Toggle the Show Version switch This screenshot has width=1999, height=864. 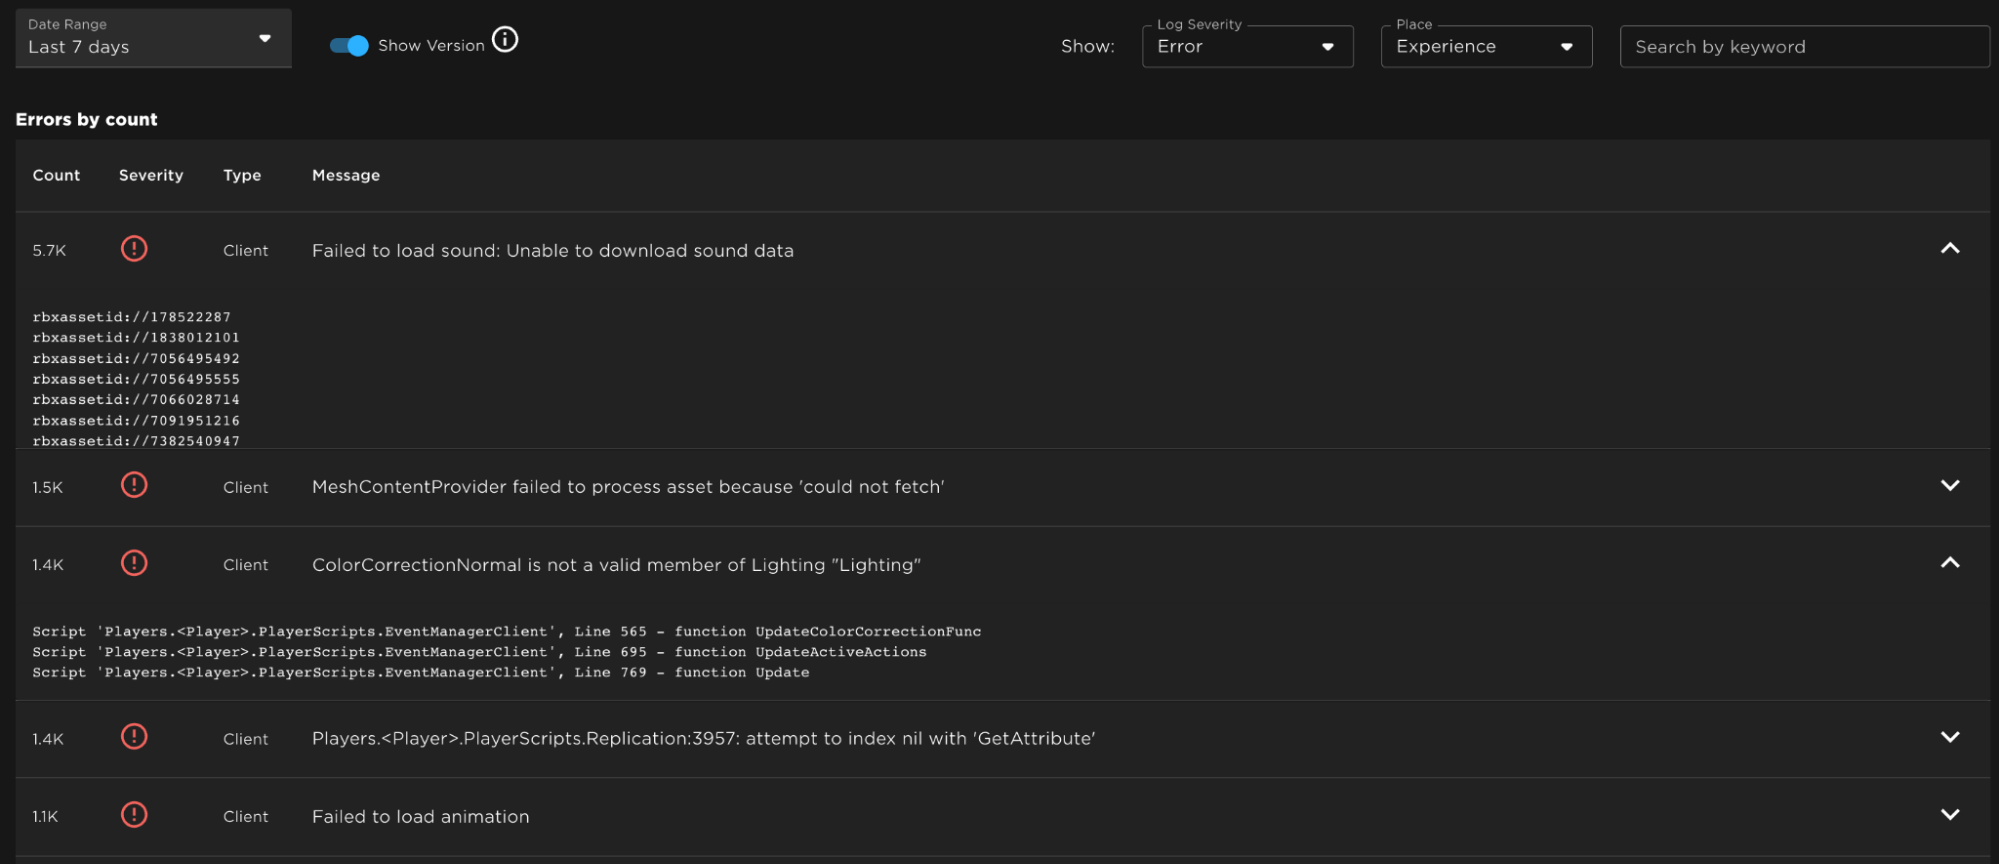tap(349, 46)
